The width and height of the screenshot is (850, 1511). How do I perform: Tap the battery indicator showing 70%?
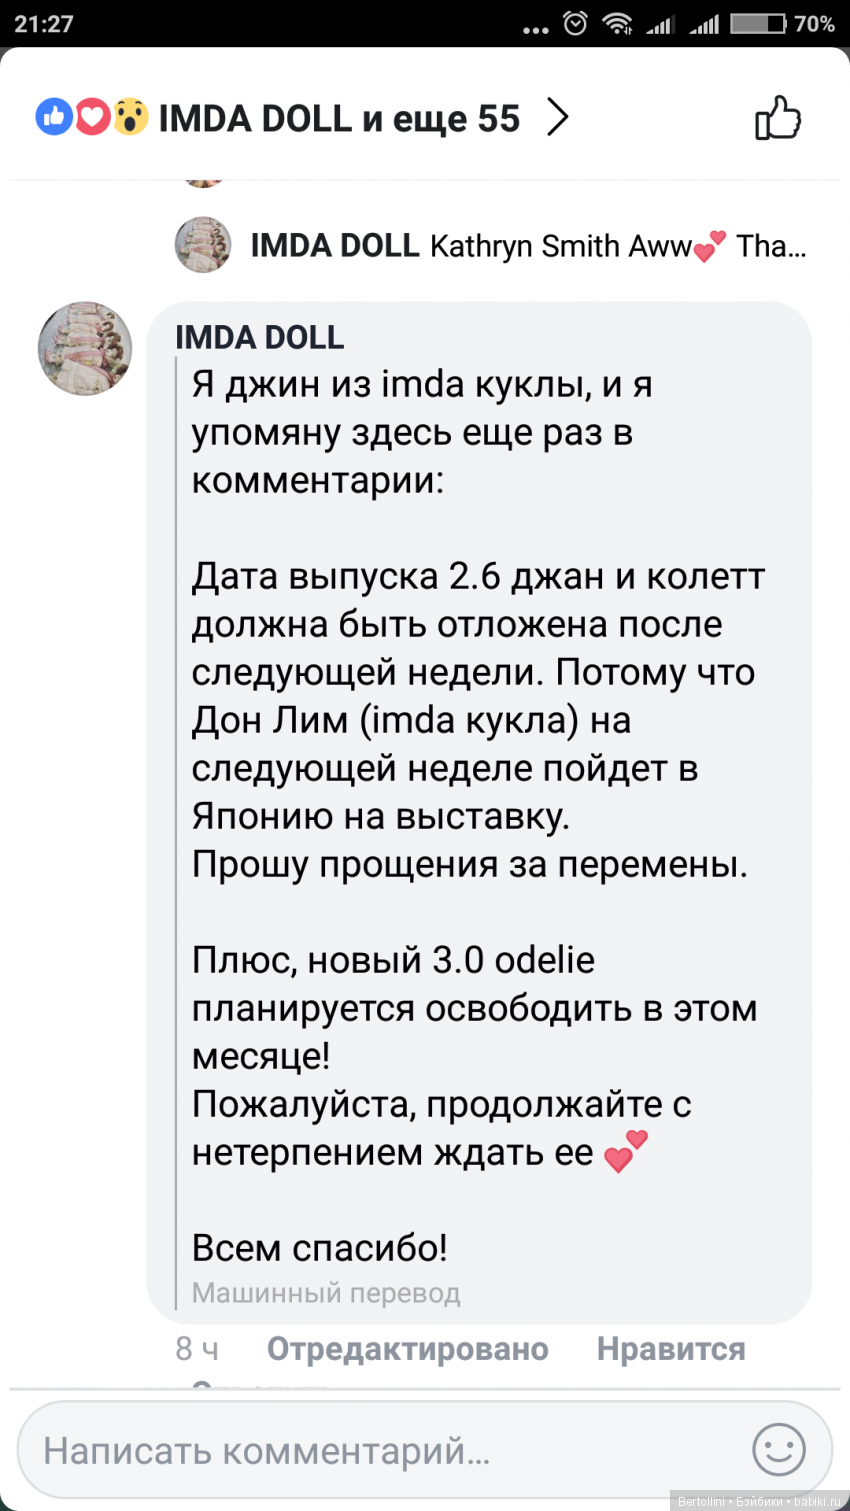[x=772, y=23]
